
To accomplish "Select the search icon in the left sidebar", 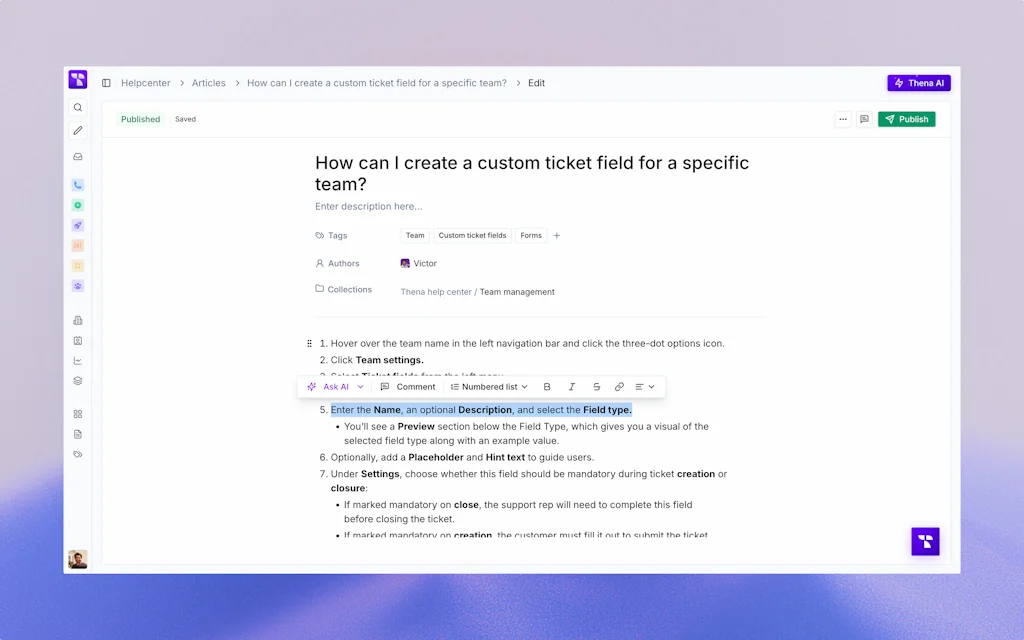I will tap(78, 106).
